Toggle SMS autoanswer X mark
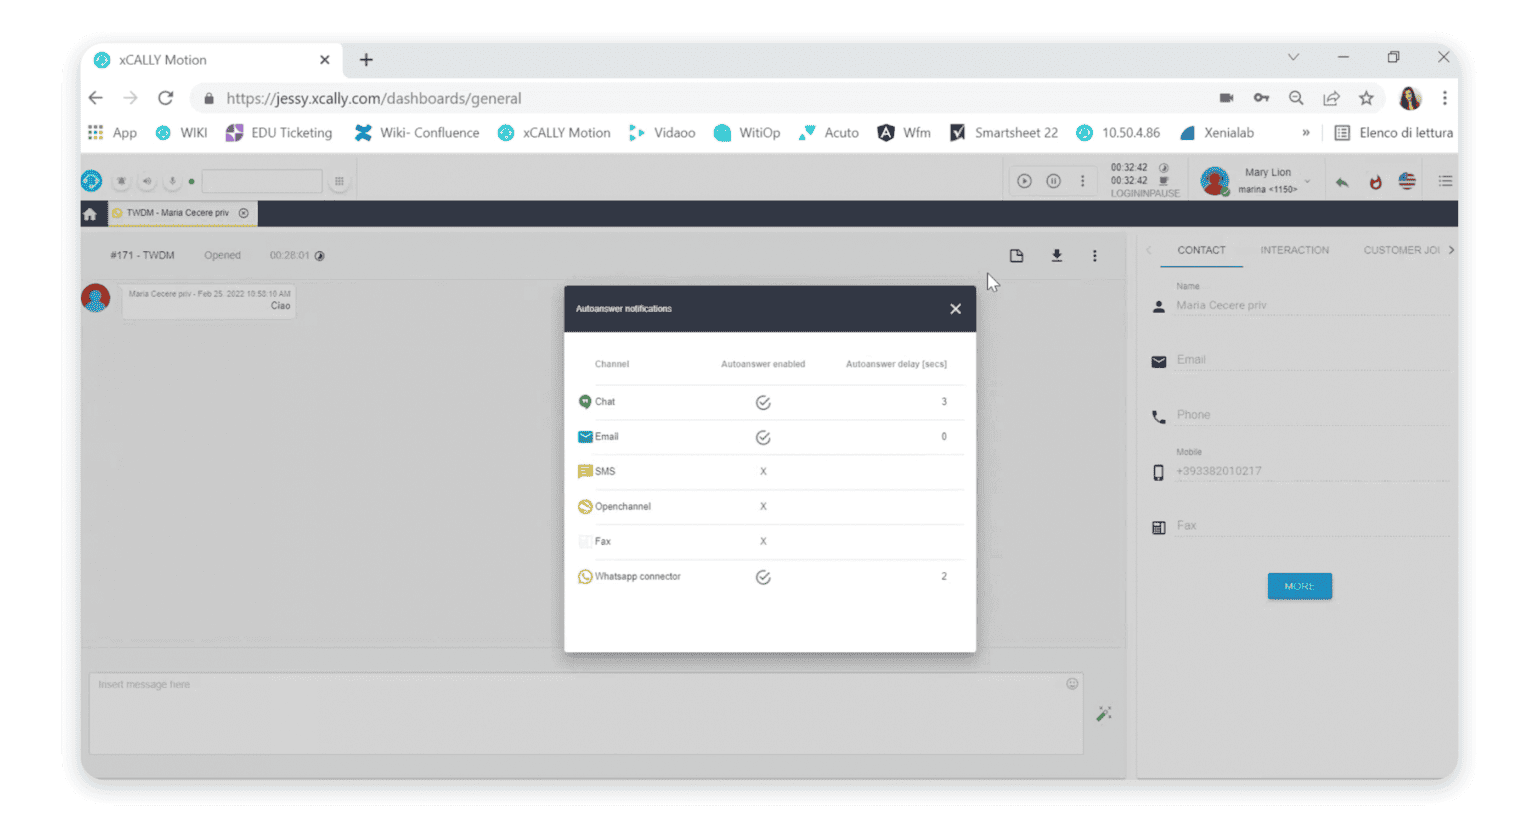1536x823 pixels. coord(763,471)
